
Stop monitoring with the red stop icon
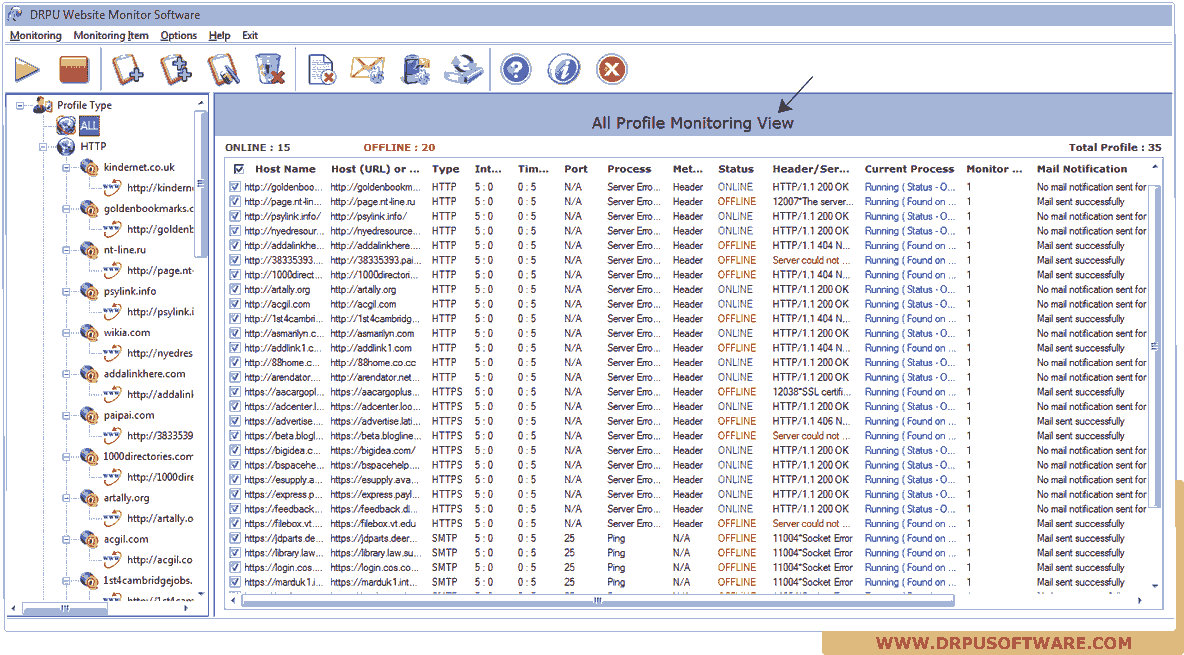tap(74, 70)
